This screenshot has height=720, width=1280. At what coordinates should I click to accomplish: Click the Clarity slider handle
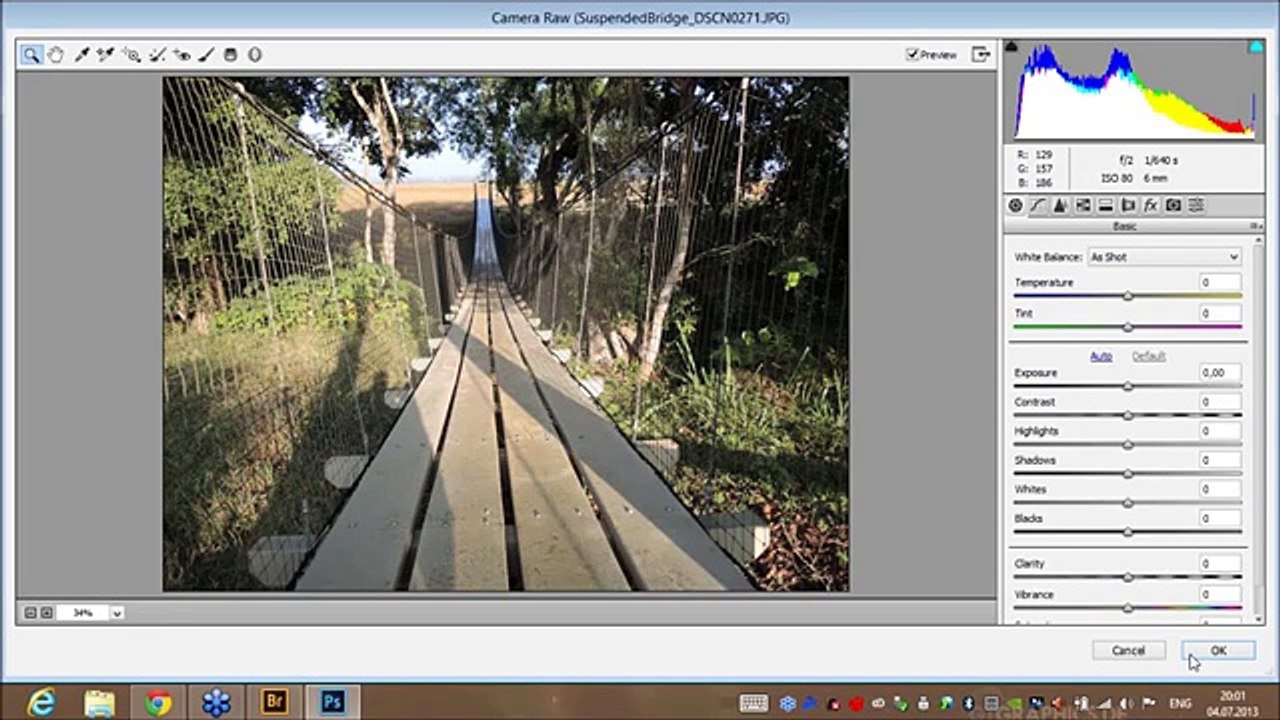click(x=1128, y=577)
